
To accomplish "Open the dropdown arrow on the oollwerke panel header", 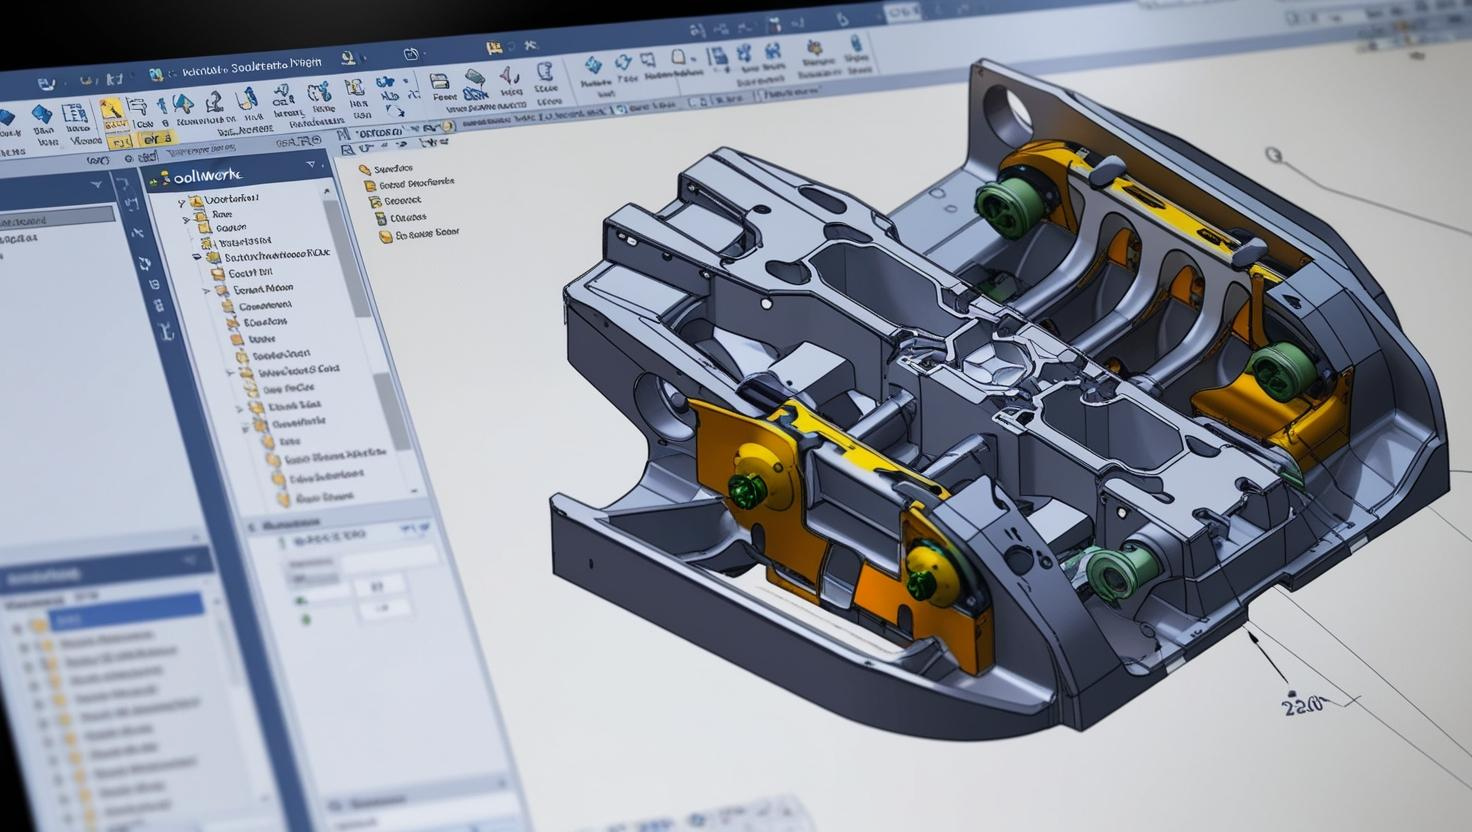I will (311, 164).
